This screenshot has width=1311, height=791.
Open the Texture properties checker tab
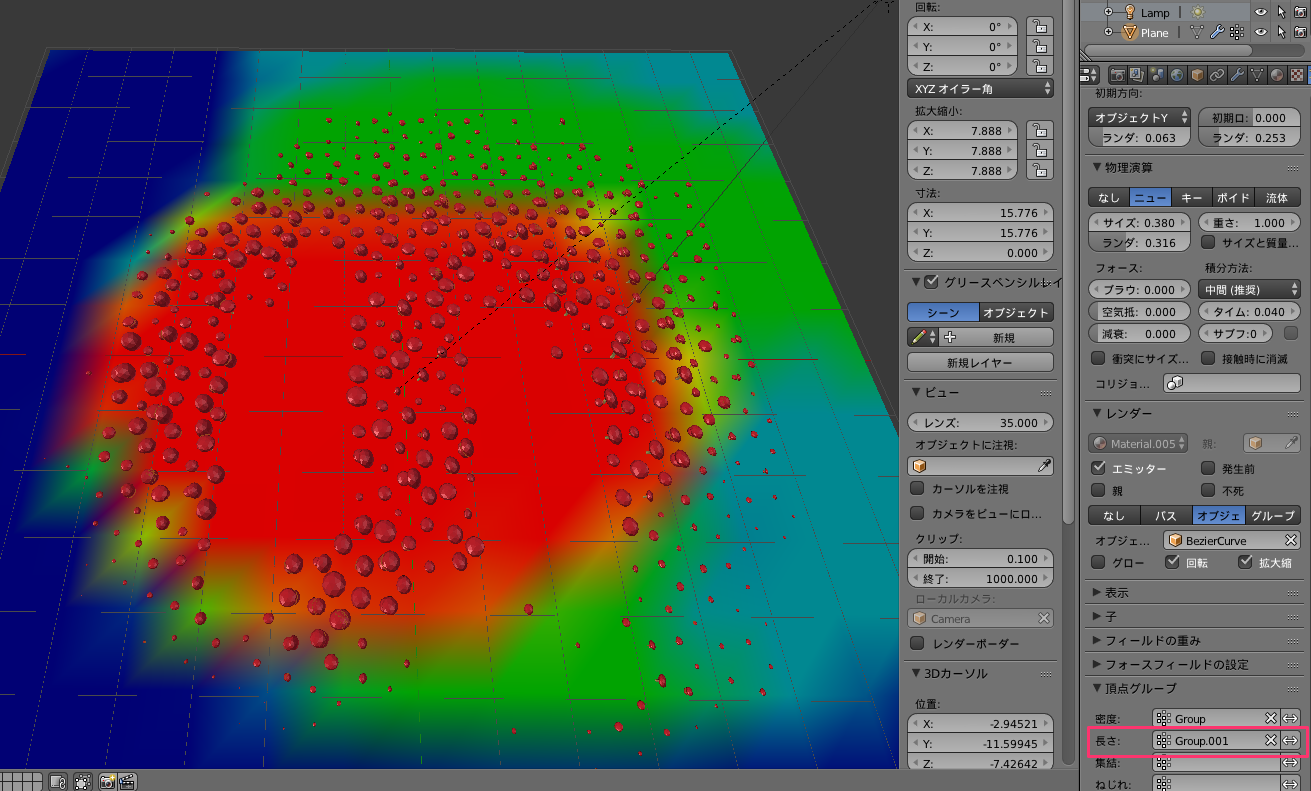click(x=1297, y=75)
